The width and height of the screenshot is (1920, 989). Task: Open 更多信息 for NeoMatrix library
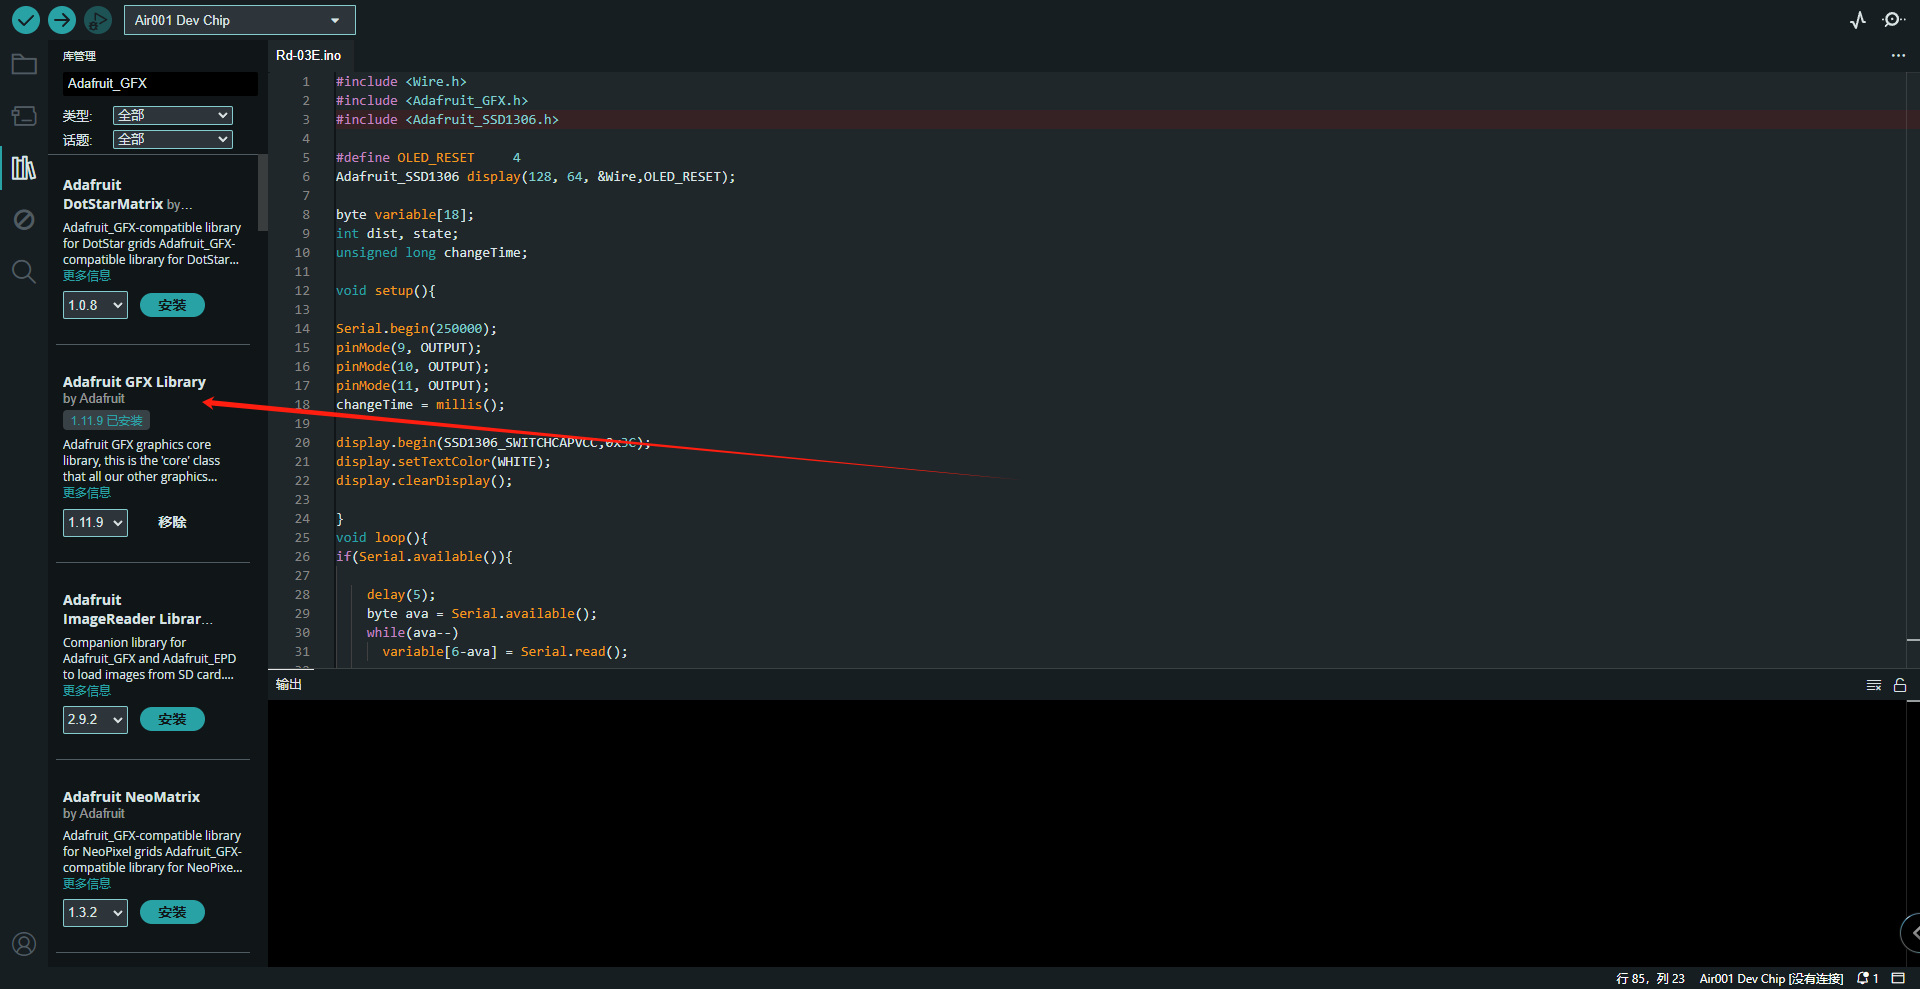[x=87, y=884]
